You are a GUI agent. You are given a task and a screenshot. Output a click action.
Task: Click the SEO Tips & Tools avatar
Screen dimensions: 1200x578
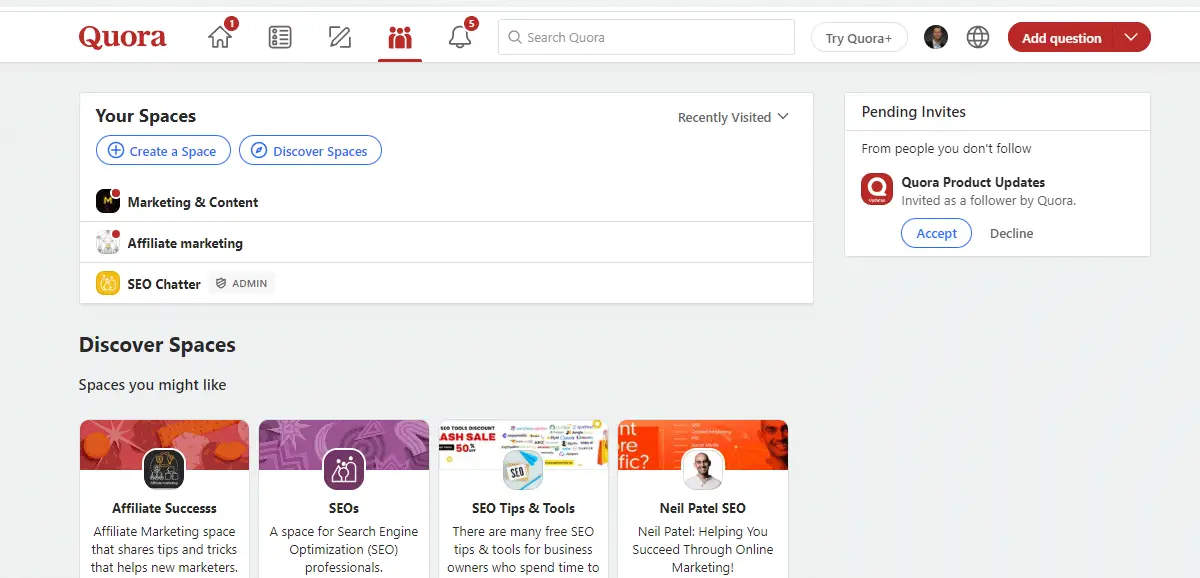click(523, 470)
